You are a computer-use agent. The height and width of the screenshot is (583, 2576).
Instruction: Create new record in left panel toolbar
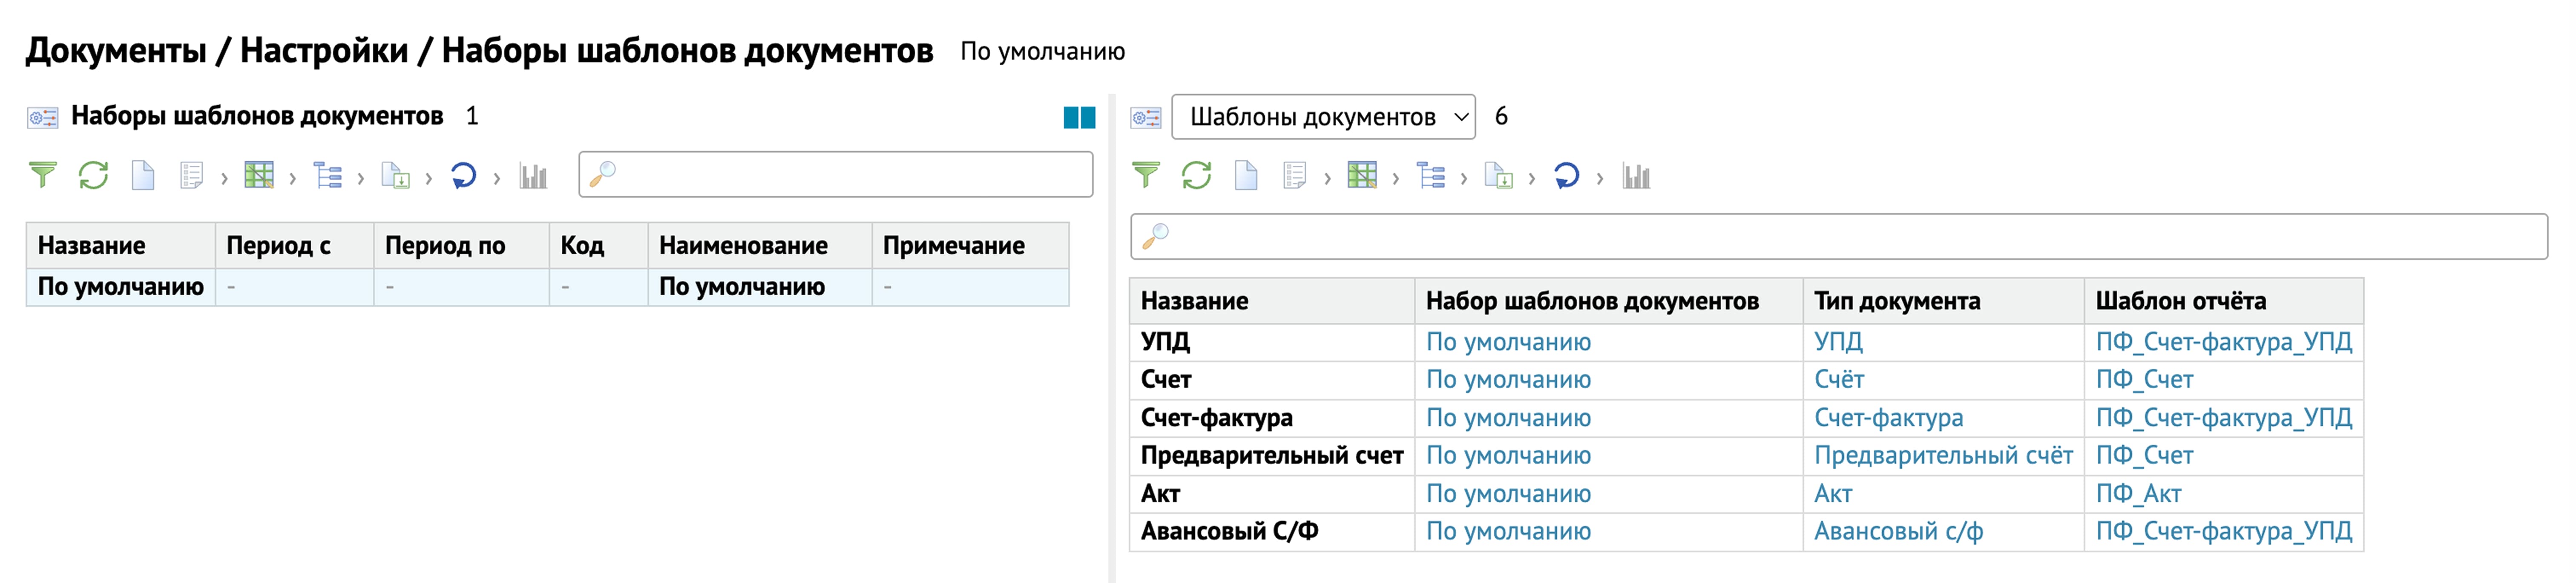coord(143,176)
